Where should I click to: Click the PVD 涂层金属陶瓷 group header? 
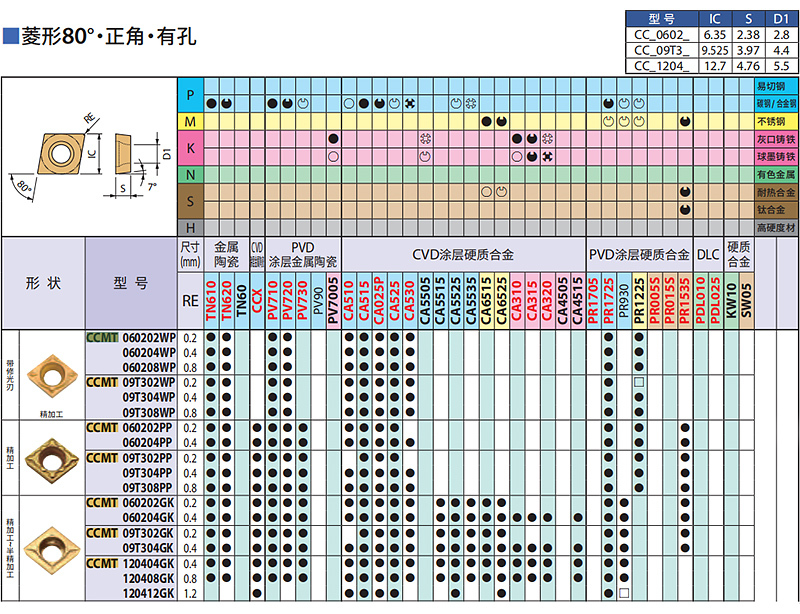(x=303, y=255)
